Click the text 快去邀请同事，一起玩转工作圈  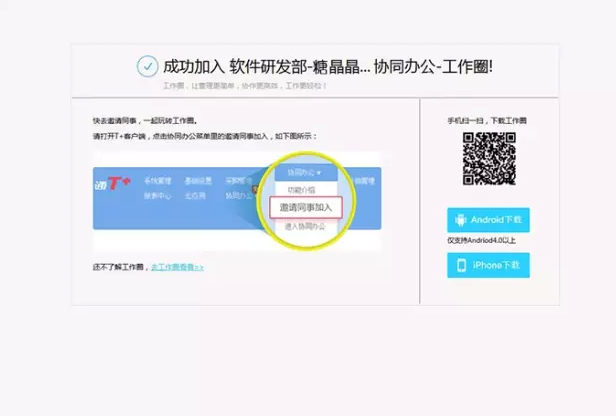coord(145,121)
